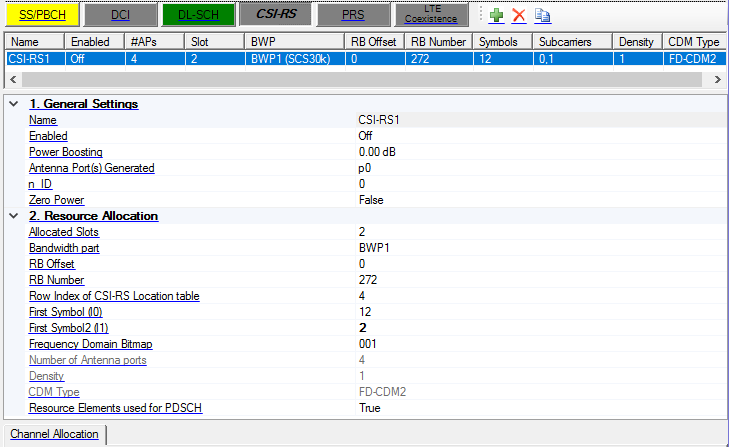
Task: Select the CSI-RS1 name cell in the table
Action: click(x=34, y=59)
